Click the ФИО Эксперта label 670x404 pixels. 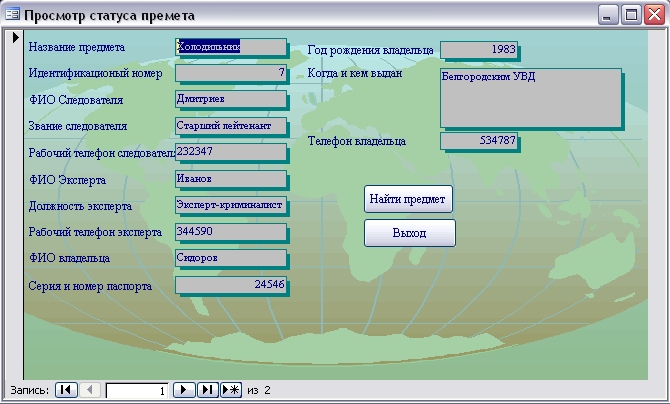(68, 180)
